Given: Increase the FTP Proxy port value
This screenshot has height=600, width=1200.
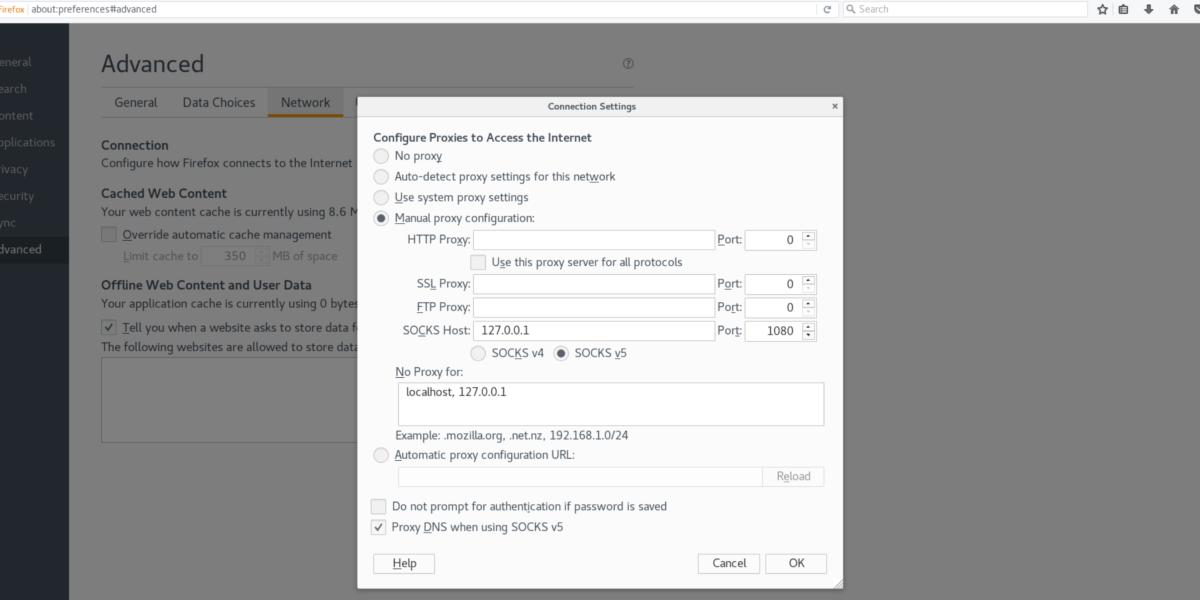Looking at the screenshot, I should click(809, 303).
